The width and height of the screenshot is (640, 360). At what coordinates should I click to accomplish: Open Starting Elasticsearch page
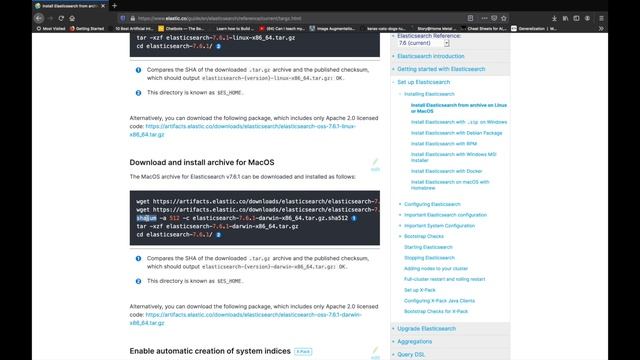428,247
